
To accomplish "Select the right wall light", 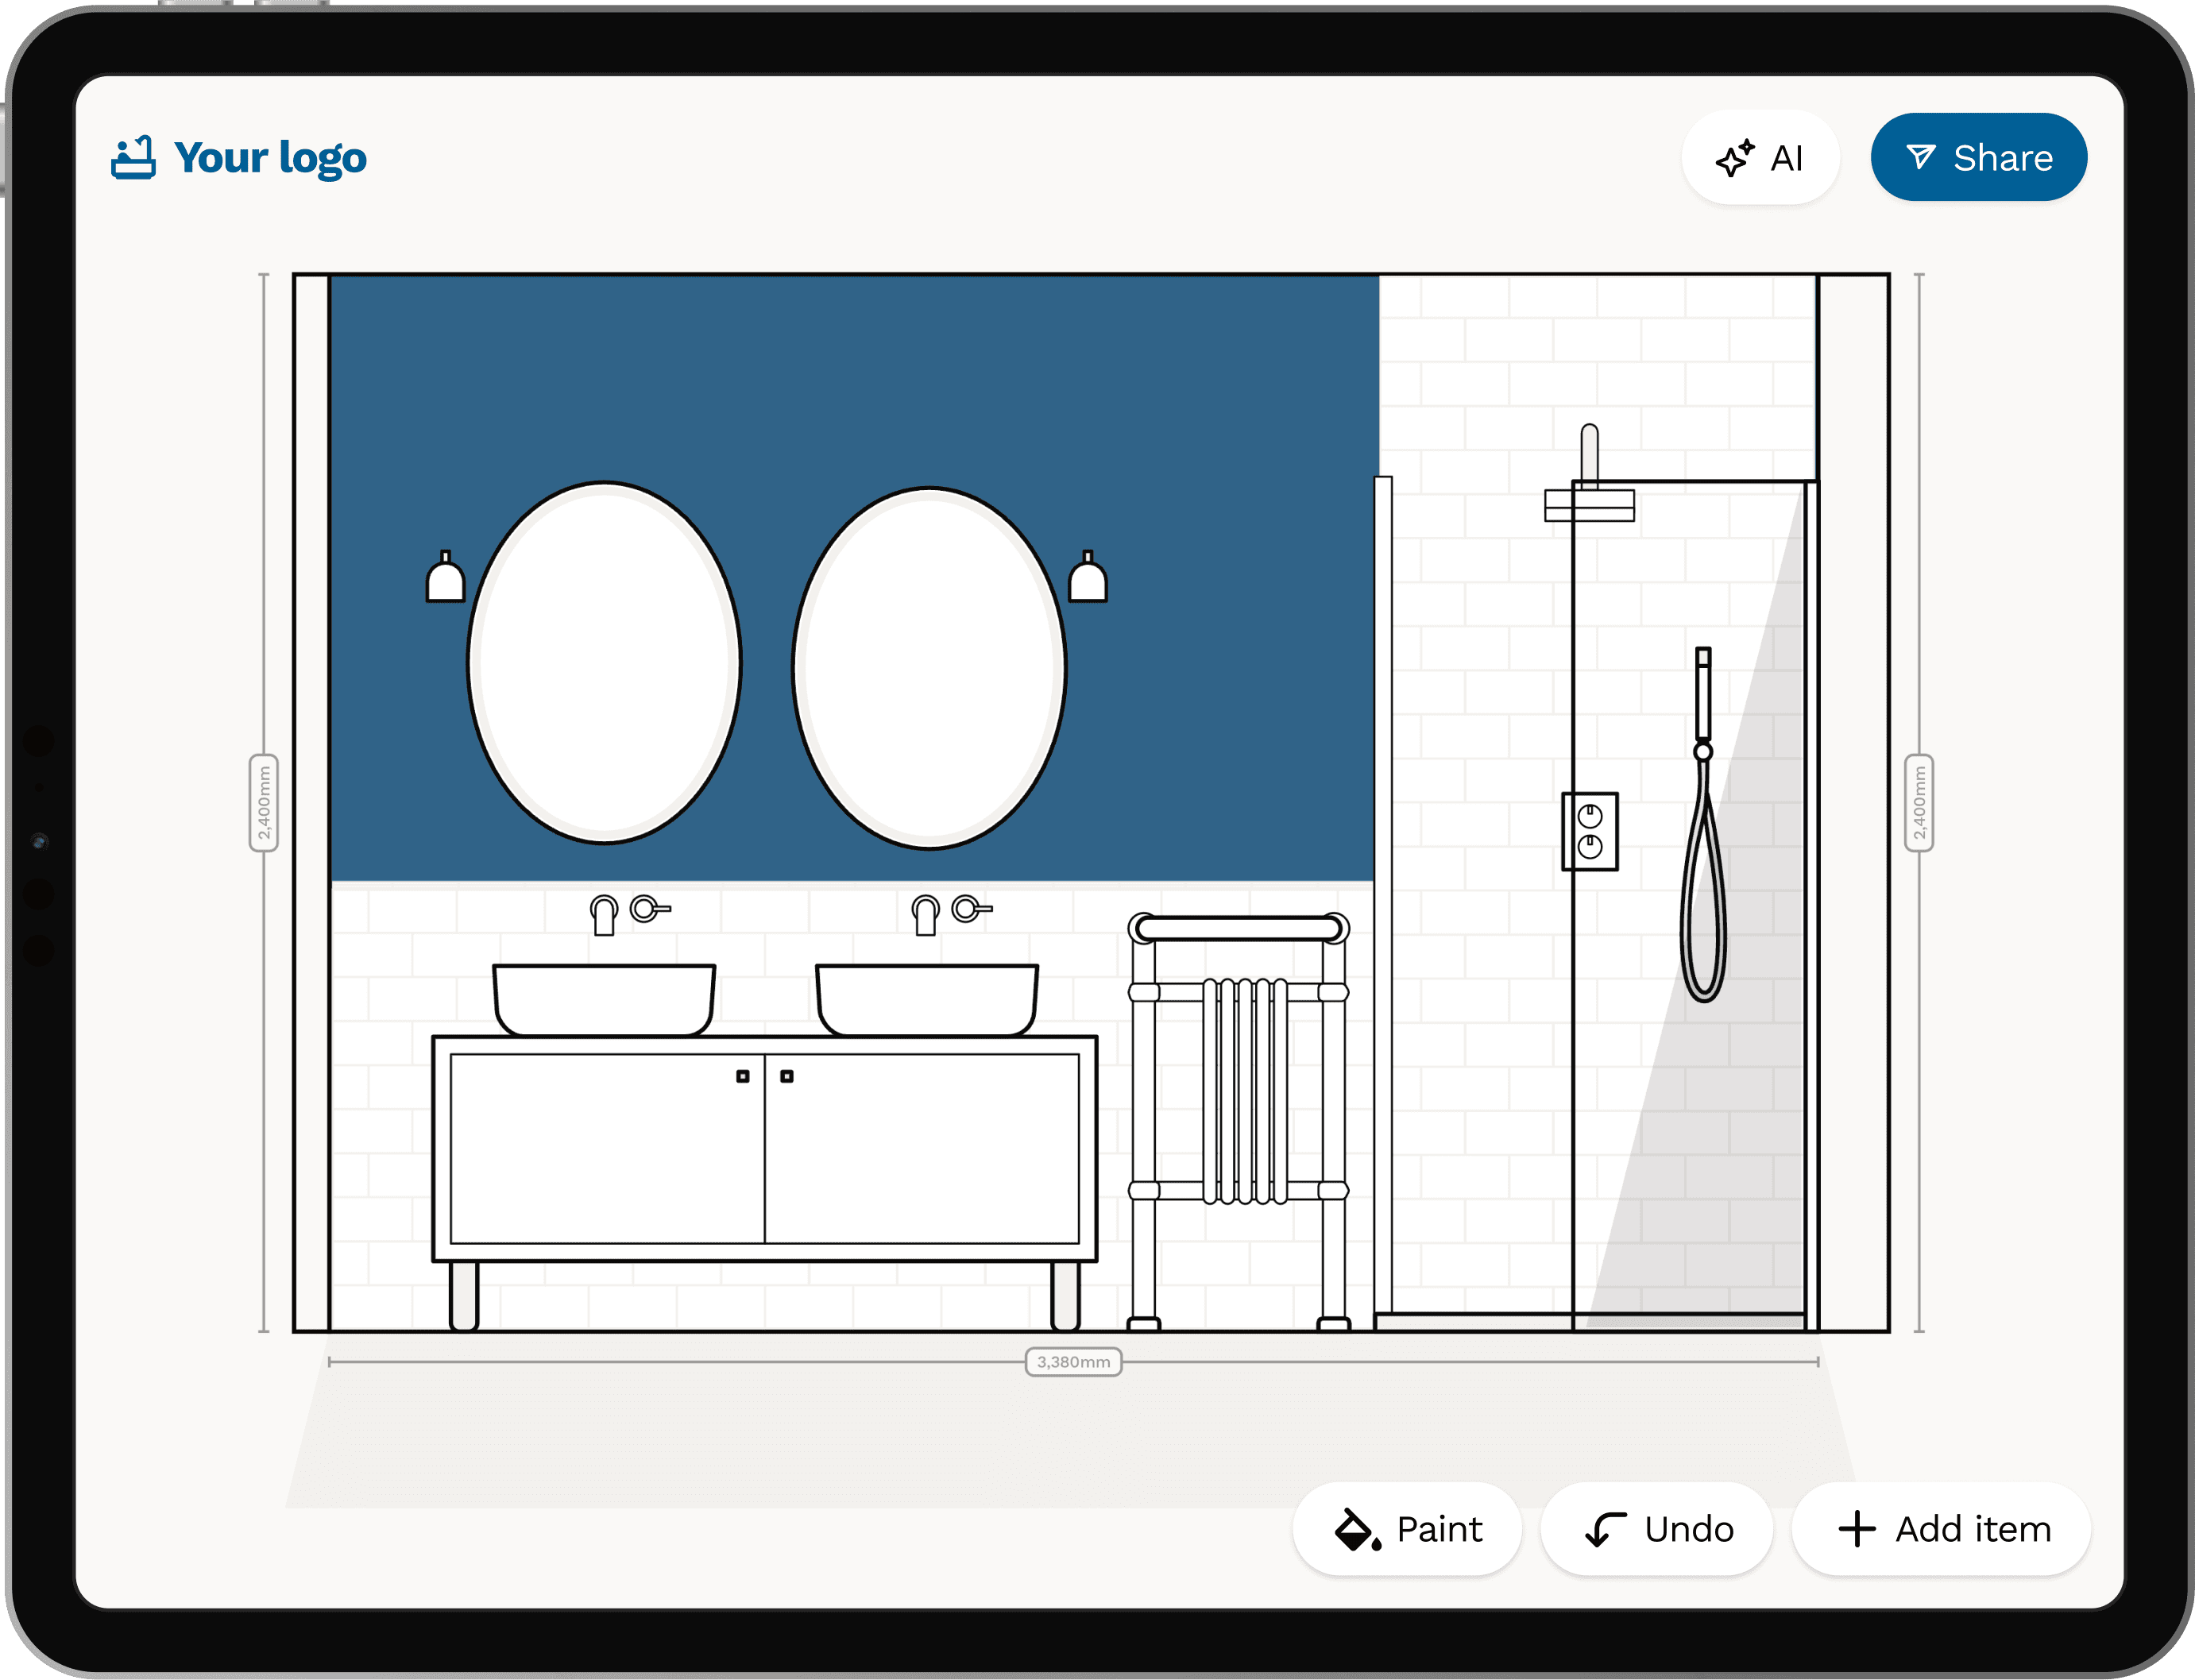I will [1088, 576].
